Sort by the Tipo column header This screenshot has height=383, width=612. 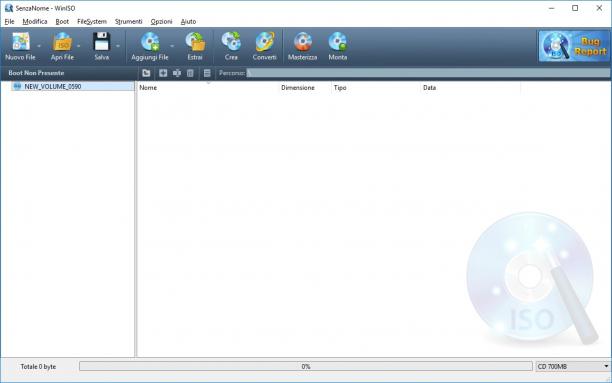(x=376, y=87)
